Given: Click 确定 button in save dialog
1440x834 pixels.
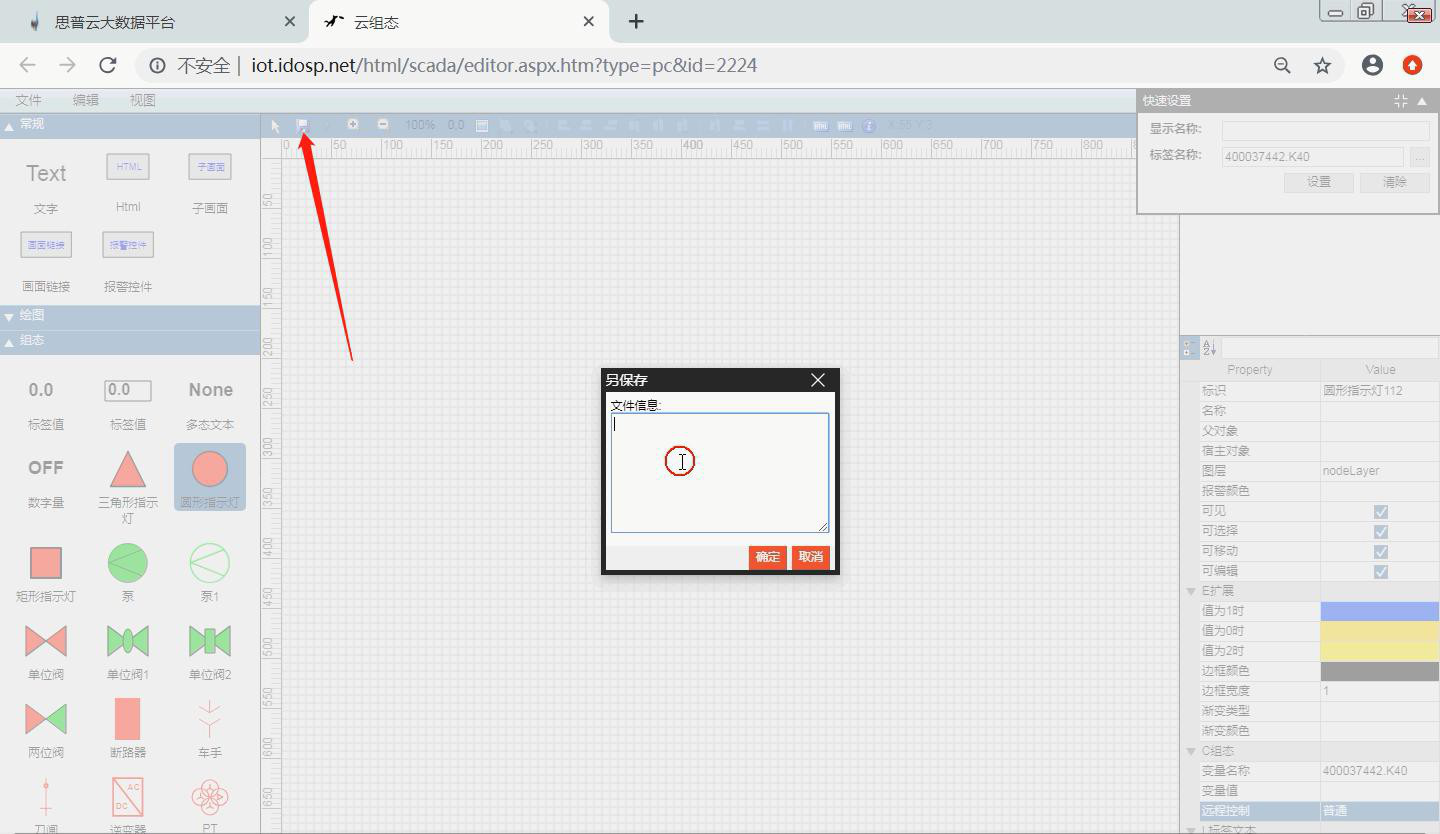Looking at the screenshot, I should [767, 557].
